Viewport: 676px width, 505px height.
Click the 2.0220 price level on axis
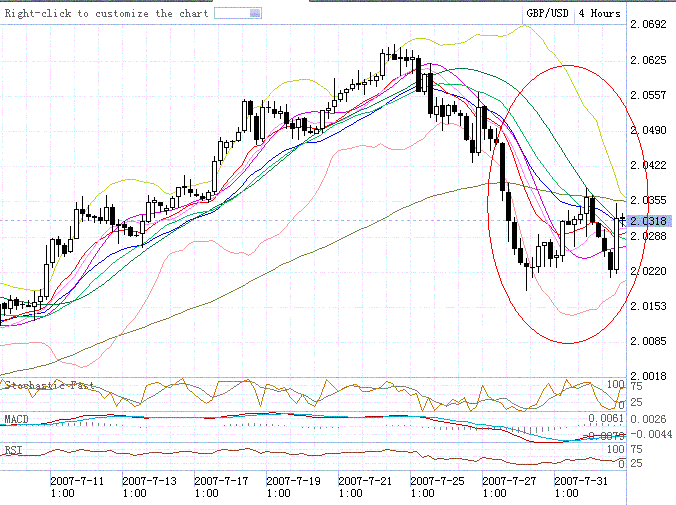click(650, 270)
